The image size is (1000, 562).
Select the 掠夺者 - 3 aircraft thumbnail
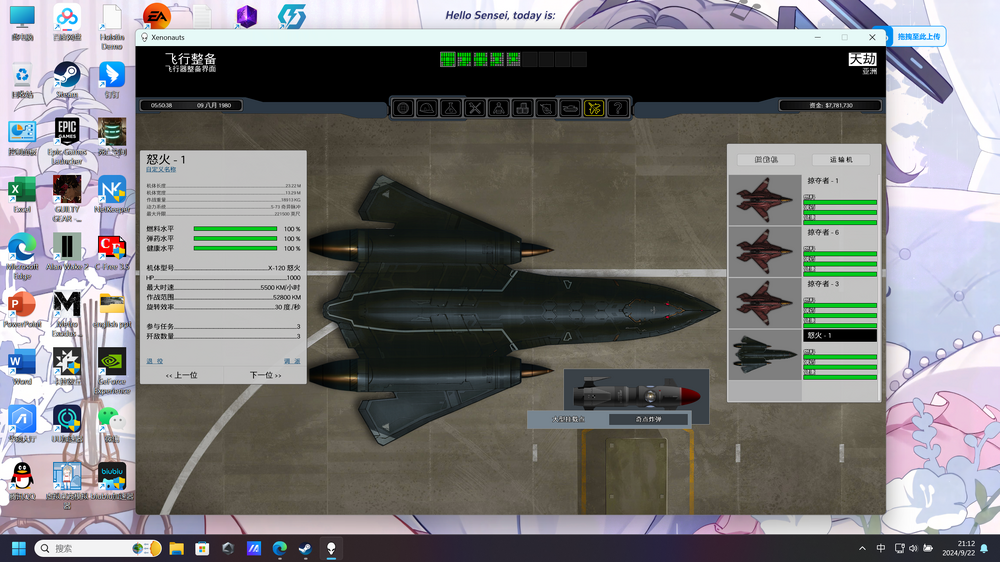pyautogui.click(x=765, y=303)
